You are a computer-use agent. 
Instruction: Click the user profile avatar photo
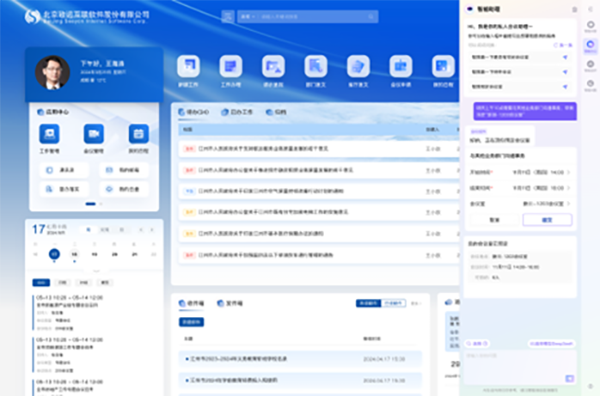52,73
